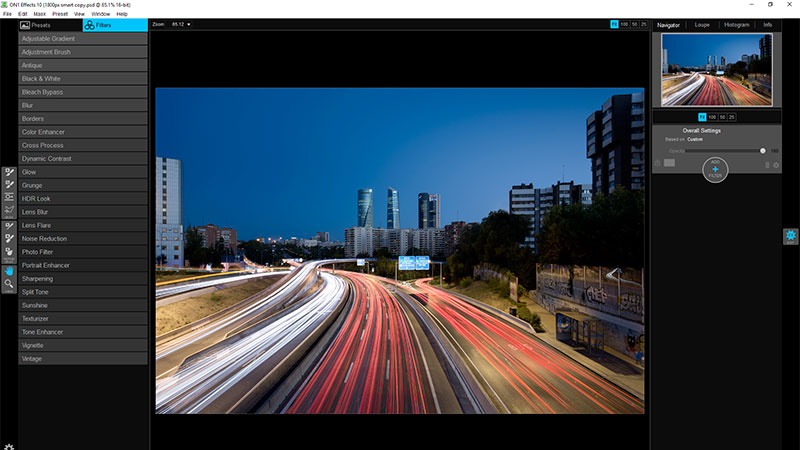Click the Add Filter plus button
800x450 pixels.
coord(715,169)
